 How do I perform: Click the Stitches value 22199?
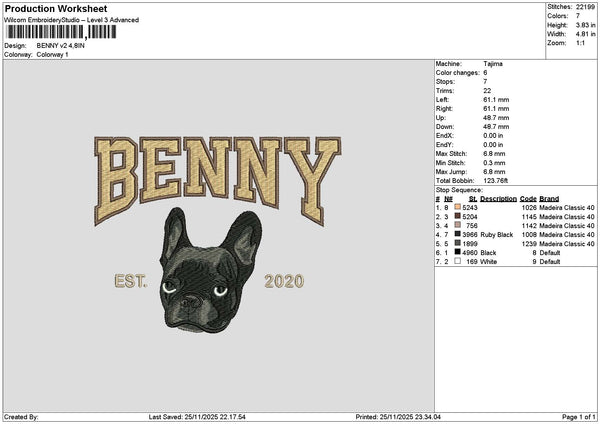(x=585, y=7)
